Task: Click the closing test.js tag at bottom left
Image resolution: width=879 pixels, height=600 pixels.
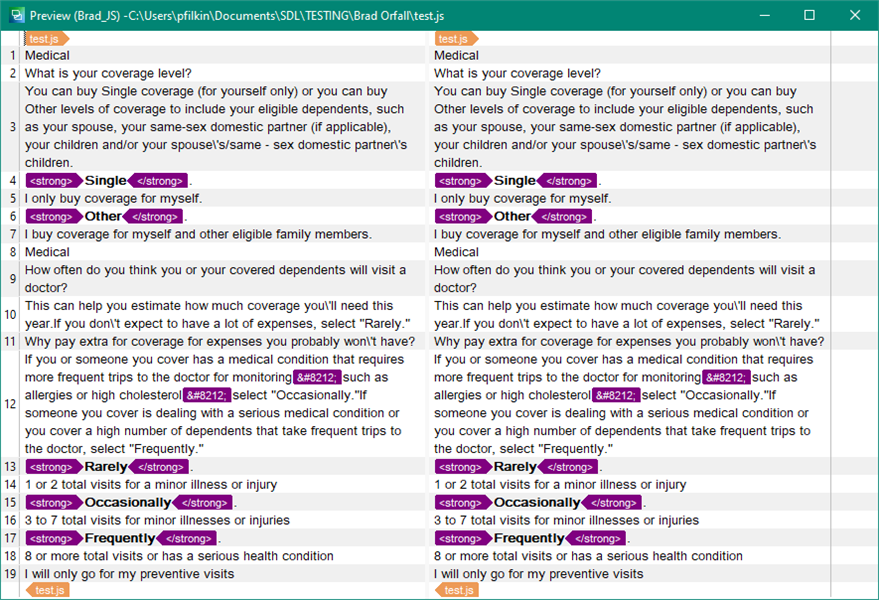Action: tap(47, 590)
